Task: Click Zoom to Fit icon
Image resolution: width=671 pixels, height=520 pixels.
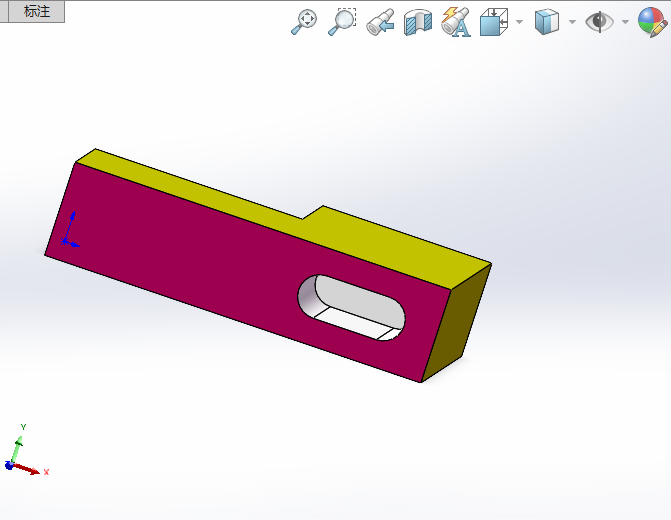Action: tap(304, 22)
